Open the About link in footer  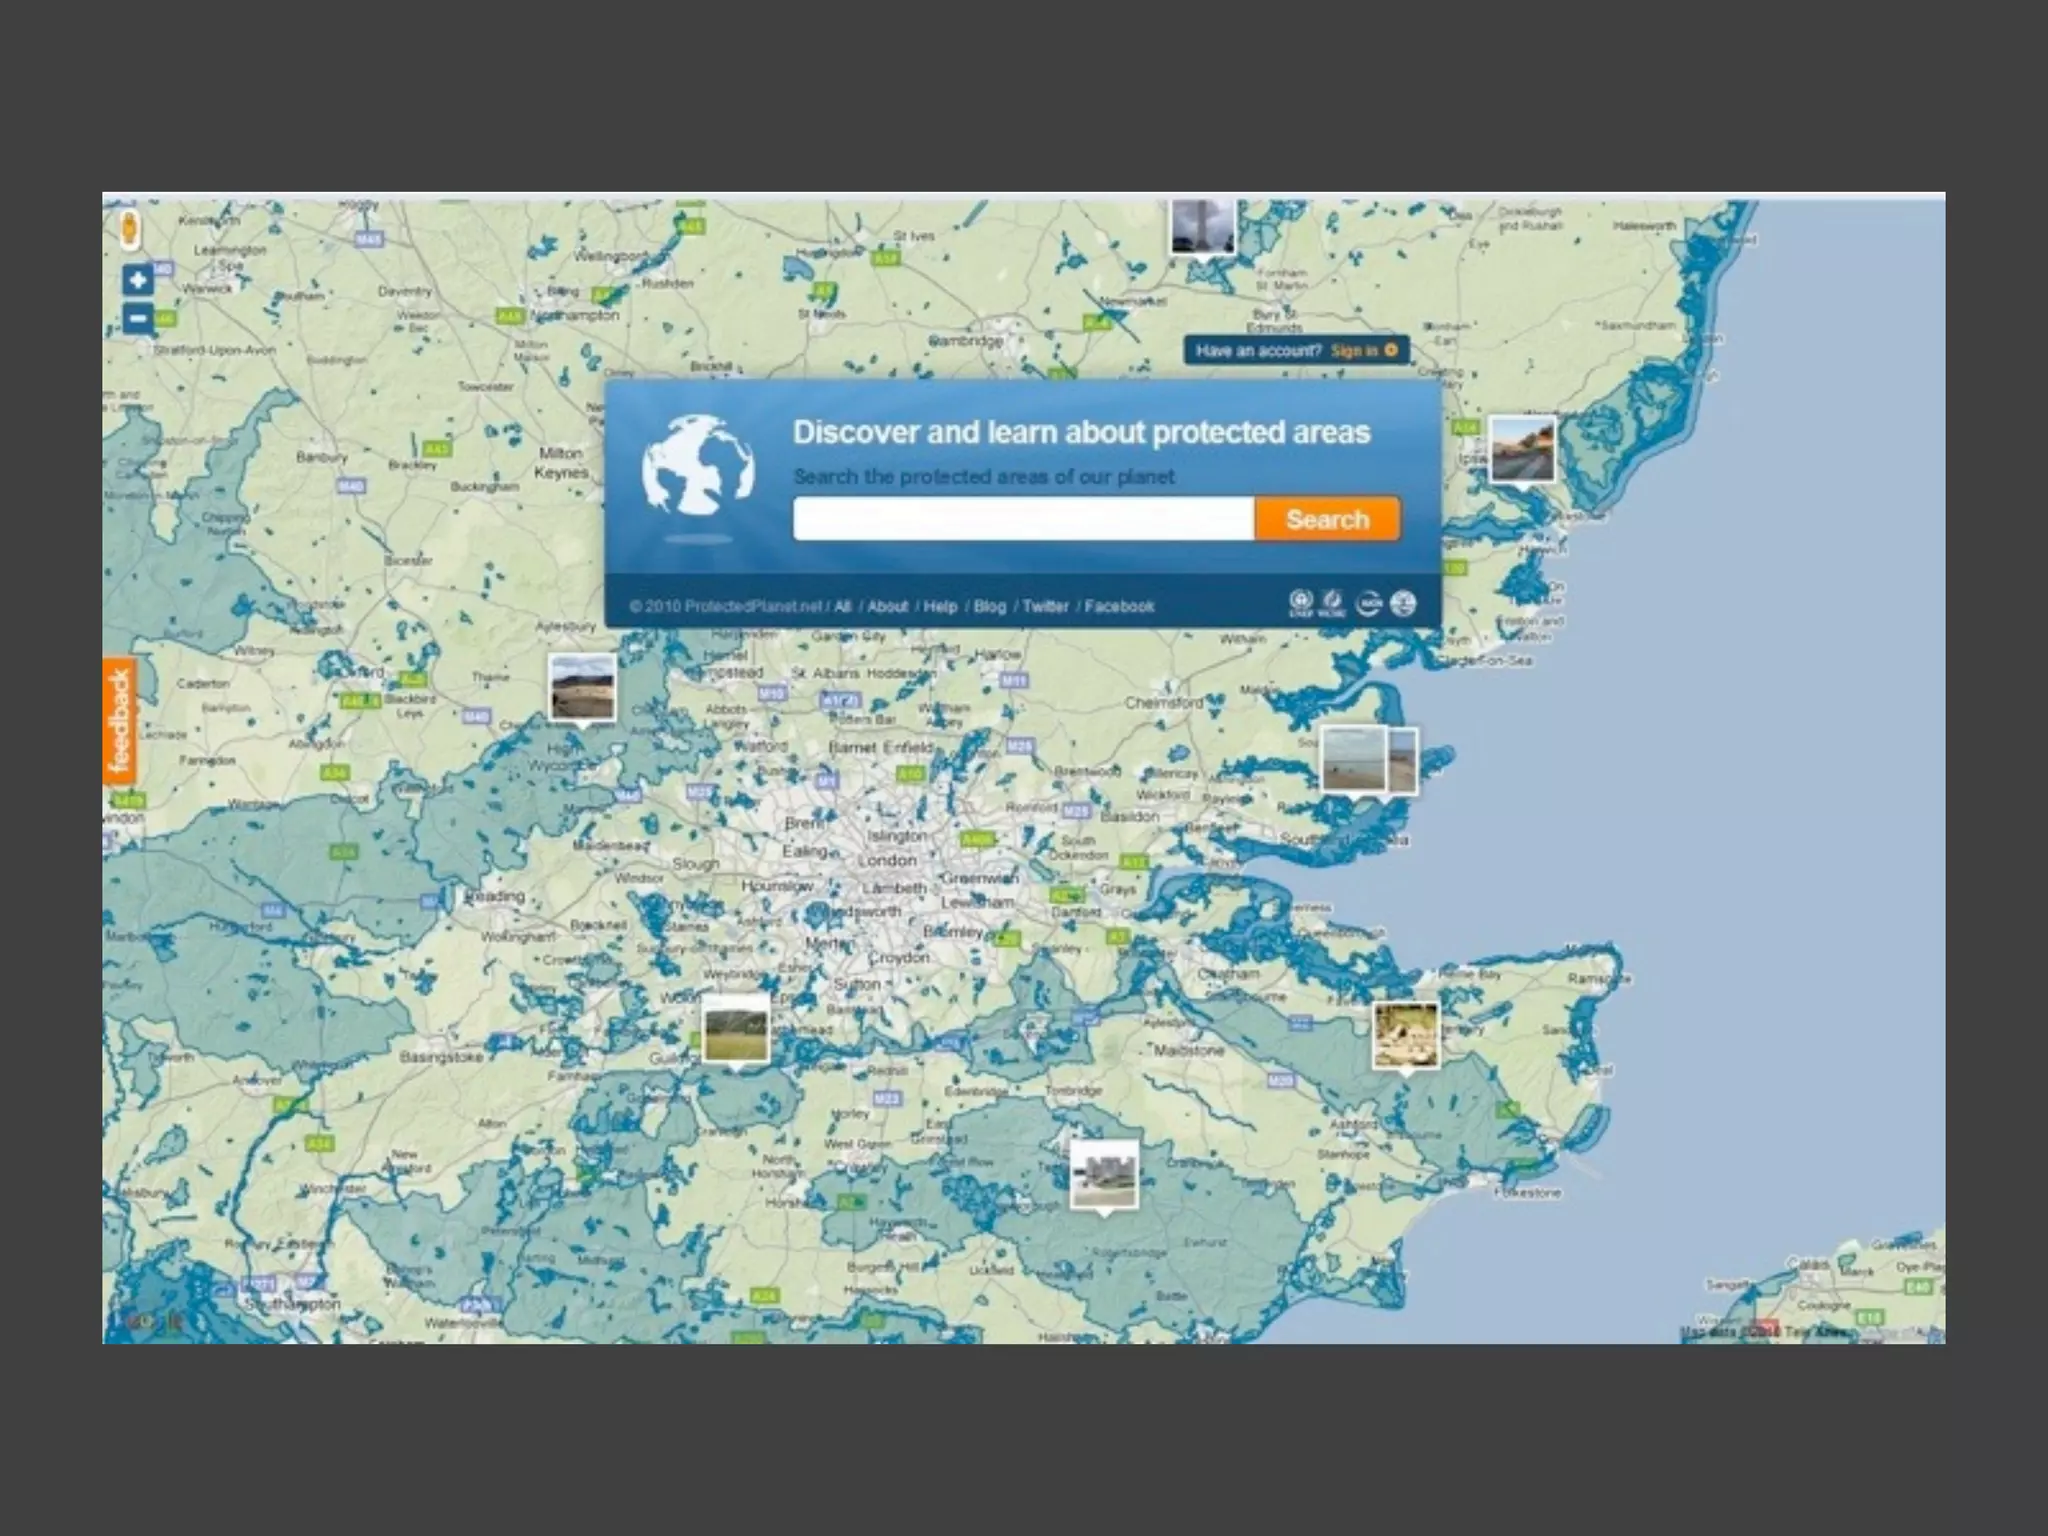pos(887,606)
